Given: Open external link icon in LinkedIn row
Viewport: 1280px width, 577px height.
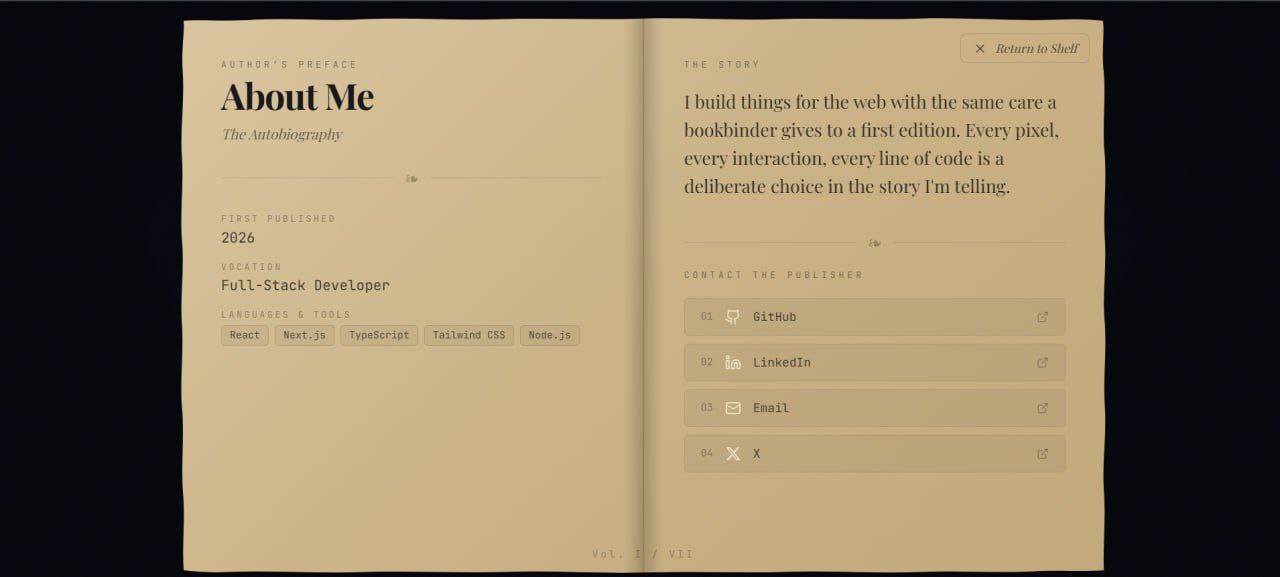Looking at the screenshot, I should coord(1042,362).
